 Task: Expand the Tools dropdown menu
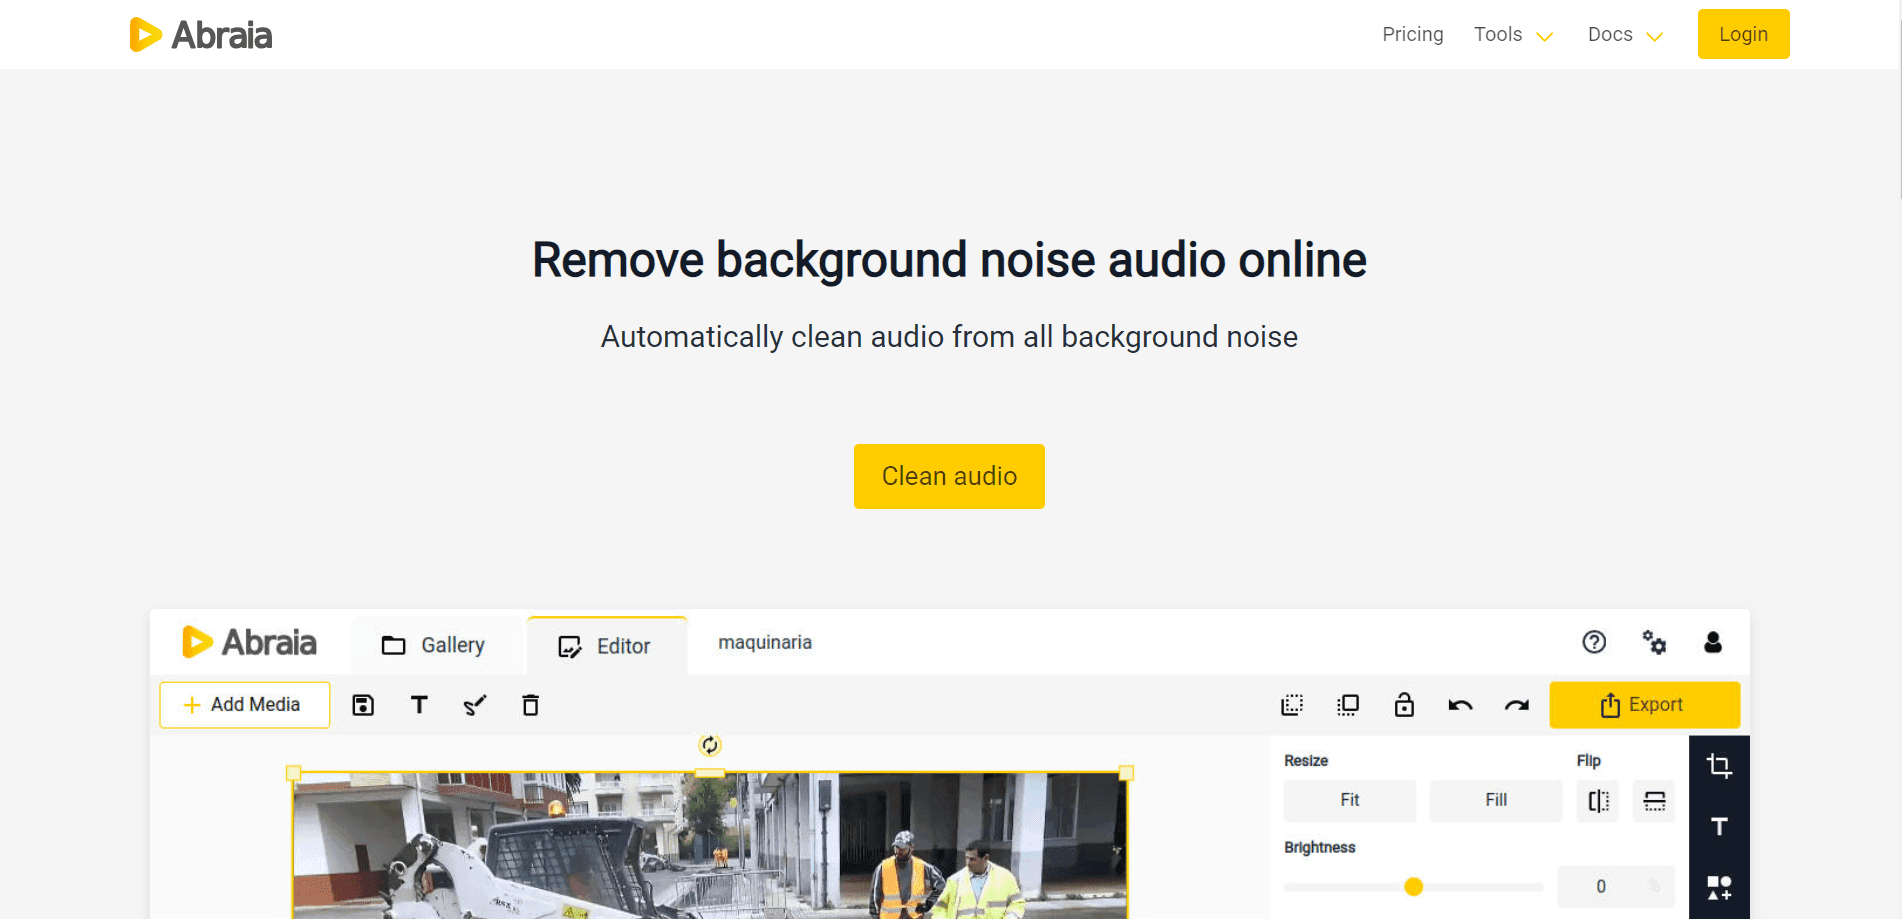tap(1513, 35)
